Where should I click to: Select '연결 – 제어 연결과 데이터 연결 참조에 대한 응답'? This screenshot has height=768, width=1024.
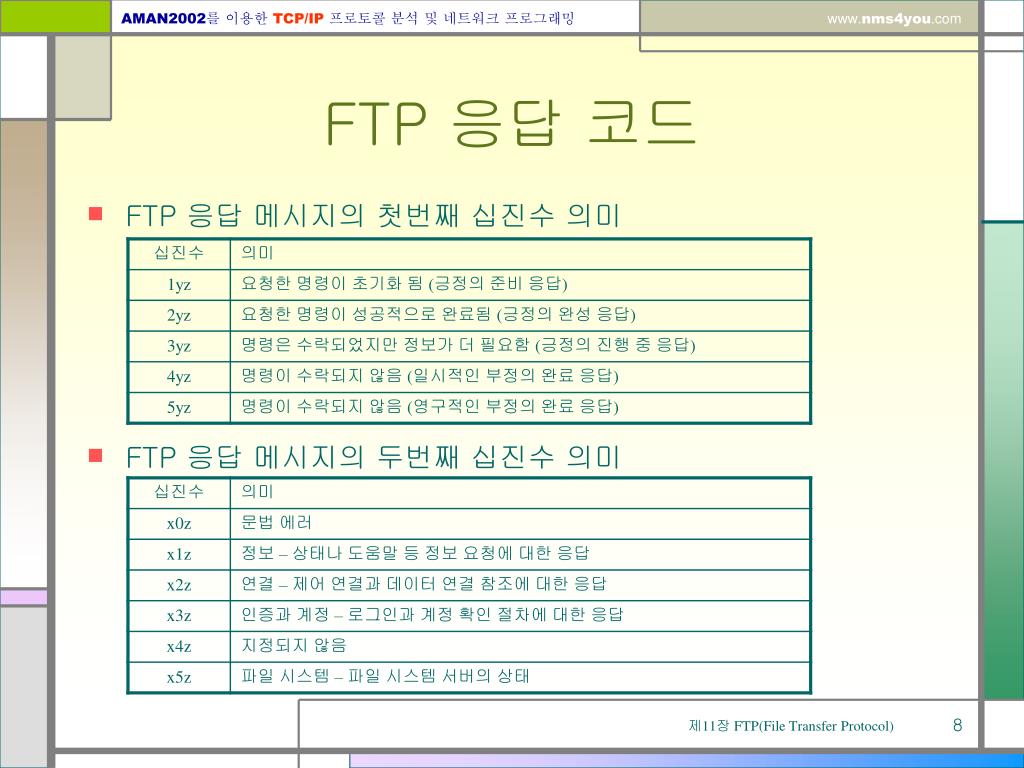click(x=424, y=584)
